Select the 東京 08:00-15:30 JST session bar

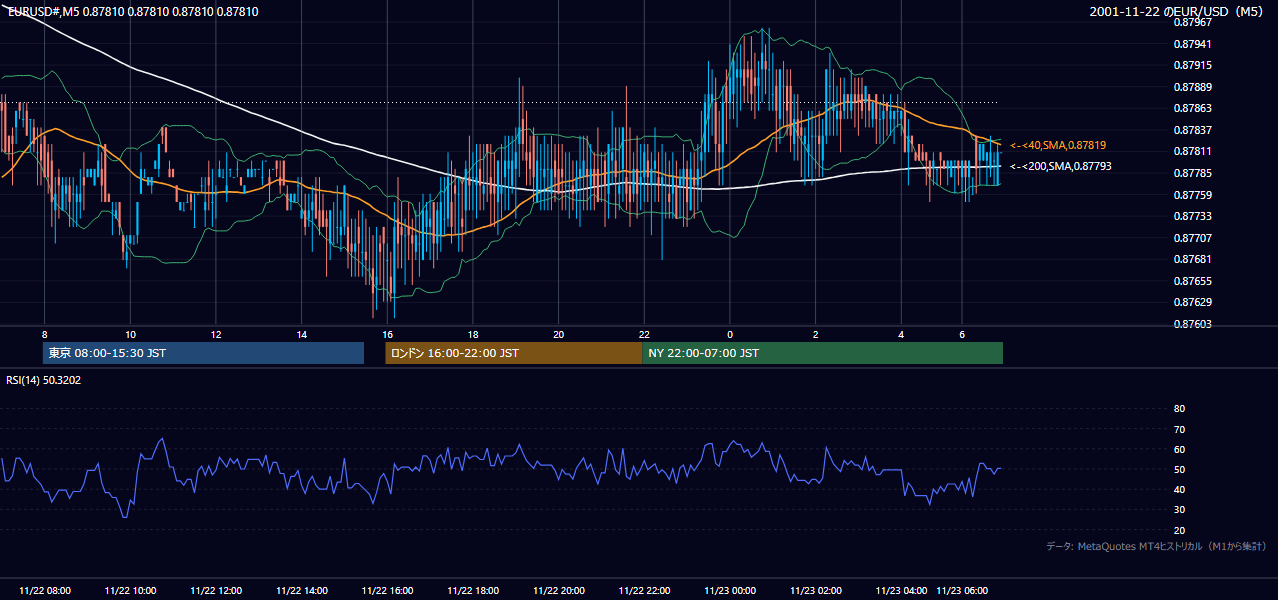[204, 353]
